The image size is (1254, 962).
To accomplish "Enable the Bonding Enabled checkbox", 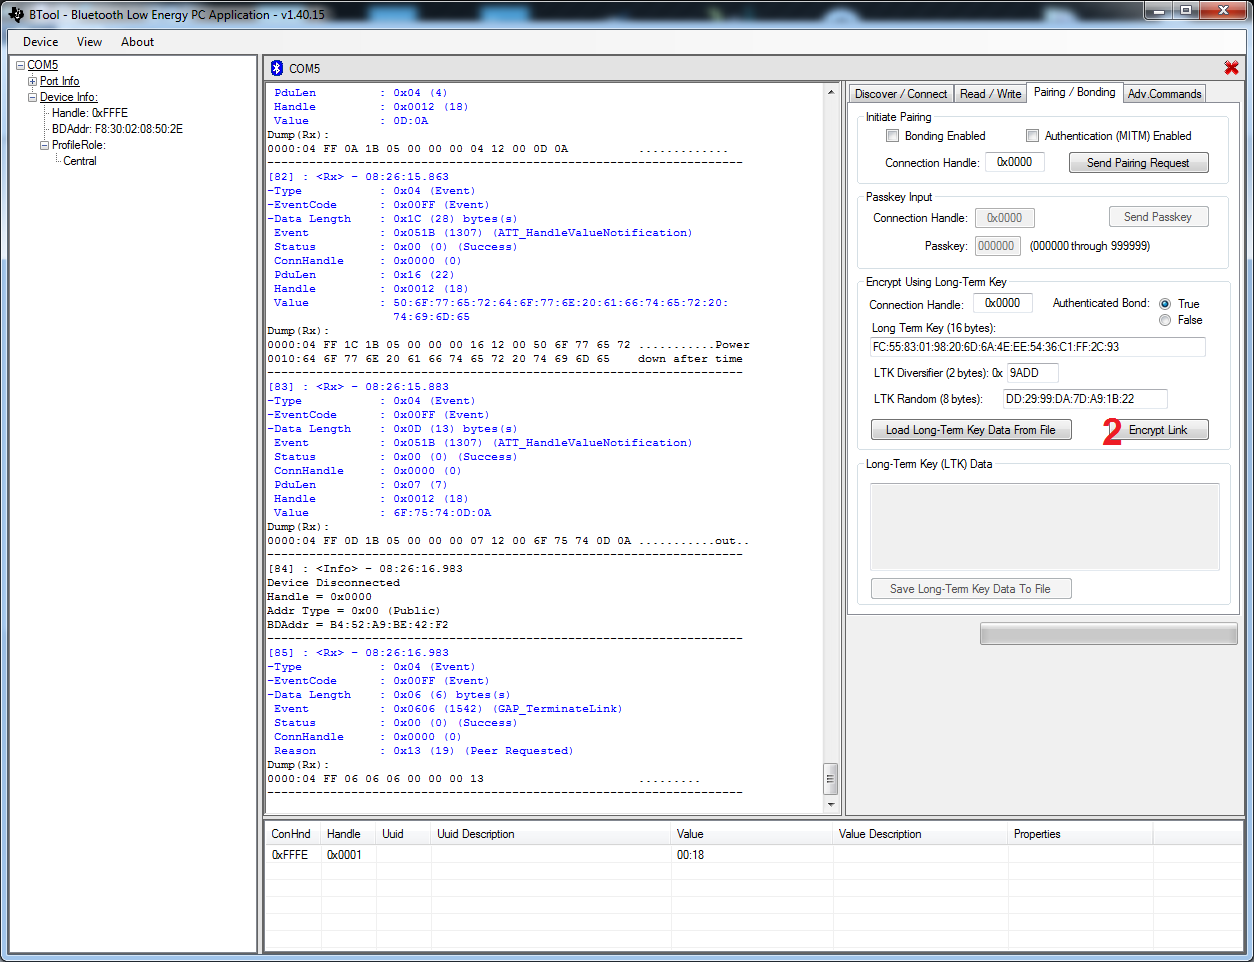I will [x=893, y=136].
